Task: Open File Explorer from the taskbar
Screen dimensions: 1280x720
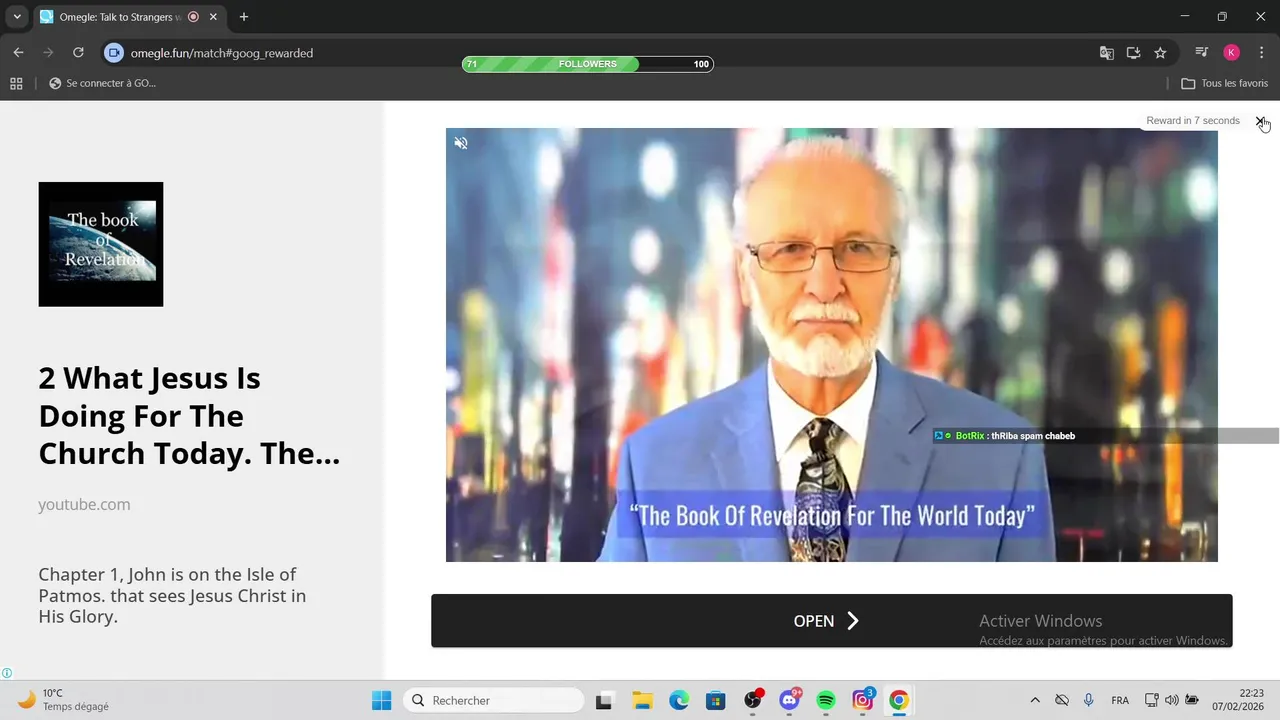Action: coord(641,700)
